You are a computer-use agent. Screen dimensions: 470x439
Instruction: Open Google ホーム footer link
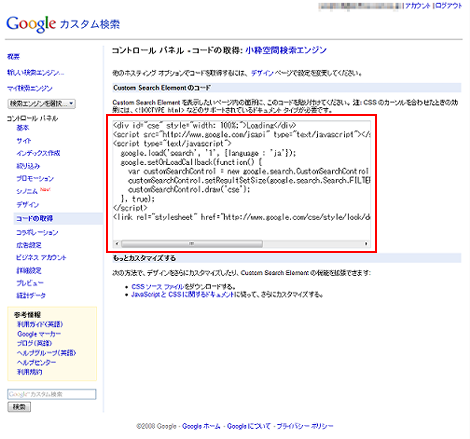click(201, 426)
